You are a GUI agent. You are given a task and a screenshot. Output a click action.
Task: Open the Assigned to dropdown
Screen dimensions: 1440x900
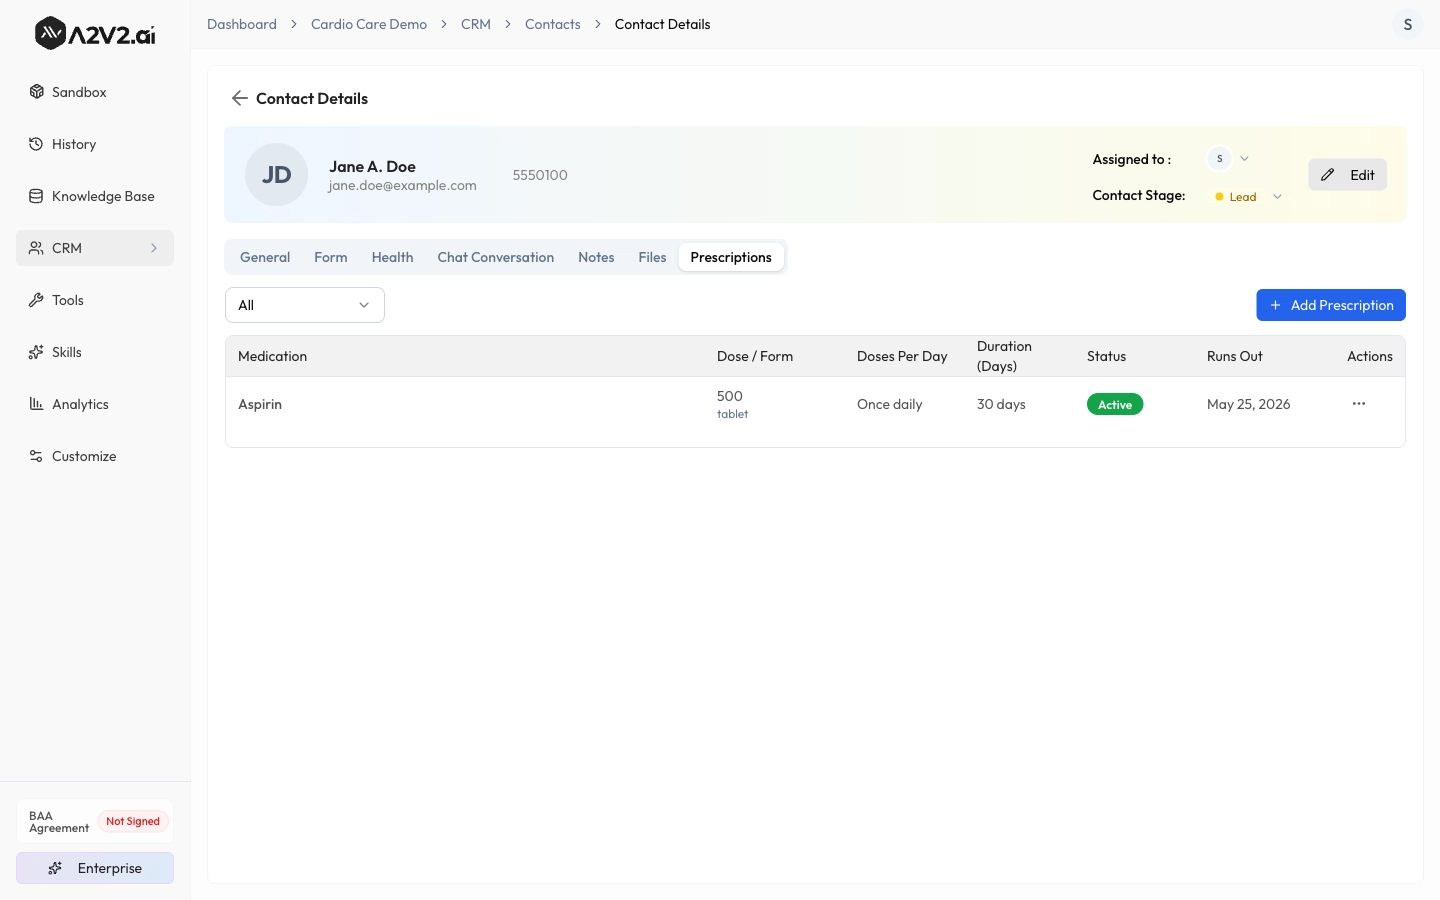pyautogui.click(x=1230, y=159)
